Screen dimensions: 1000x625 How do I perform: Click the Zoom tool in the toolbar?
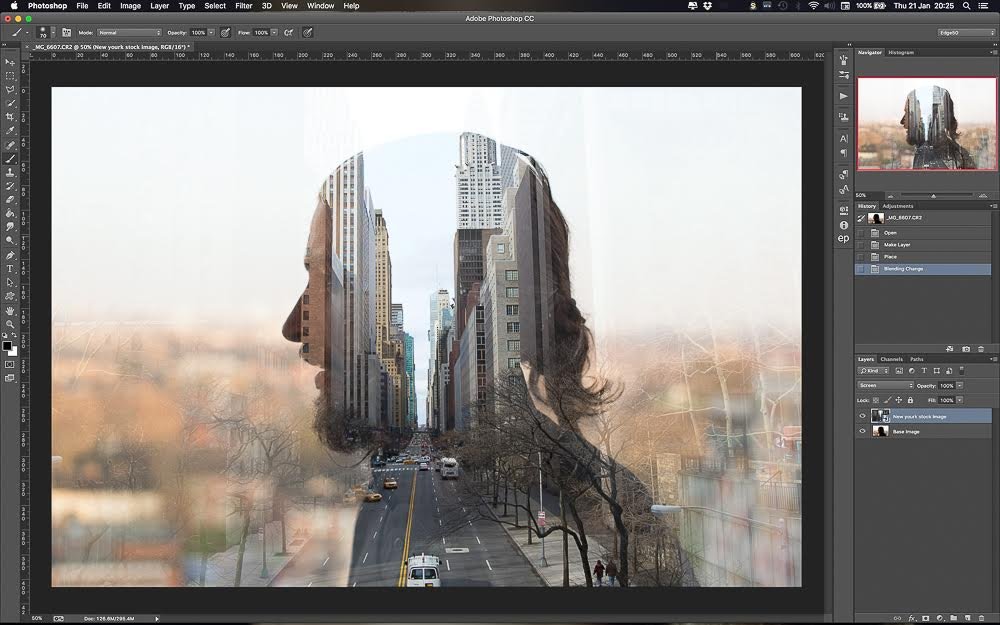pos(10,324)
